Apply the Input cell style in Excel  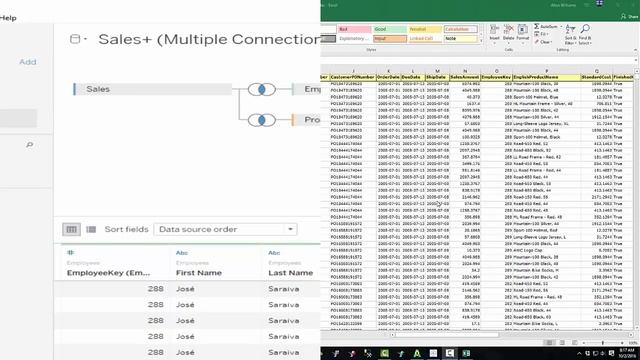coord(389,39)
